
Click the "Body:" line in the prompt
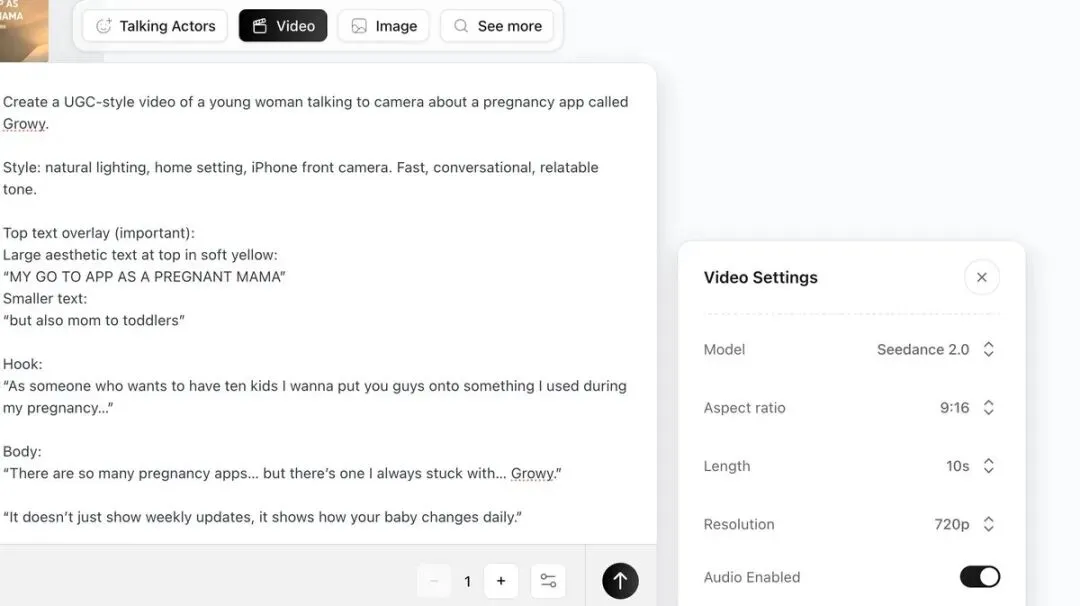(22, 452)
